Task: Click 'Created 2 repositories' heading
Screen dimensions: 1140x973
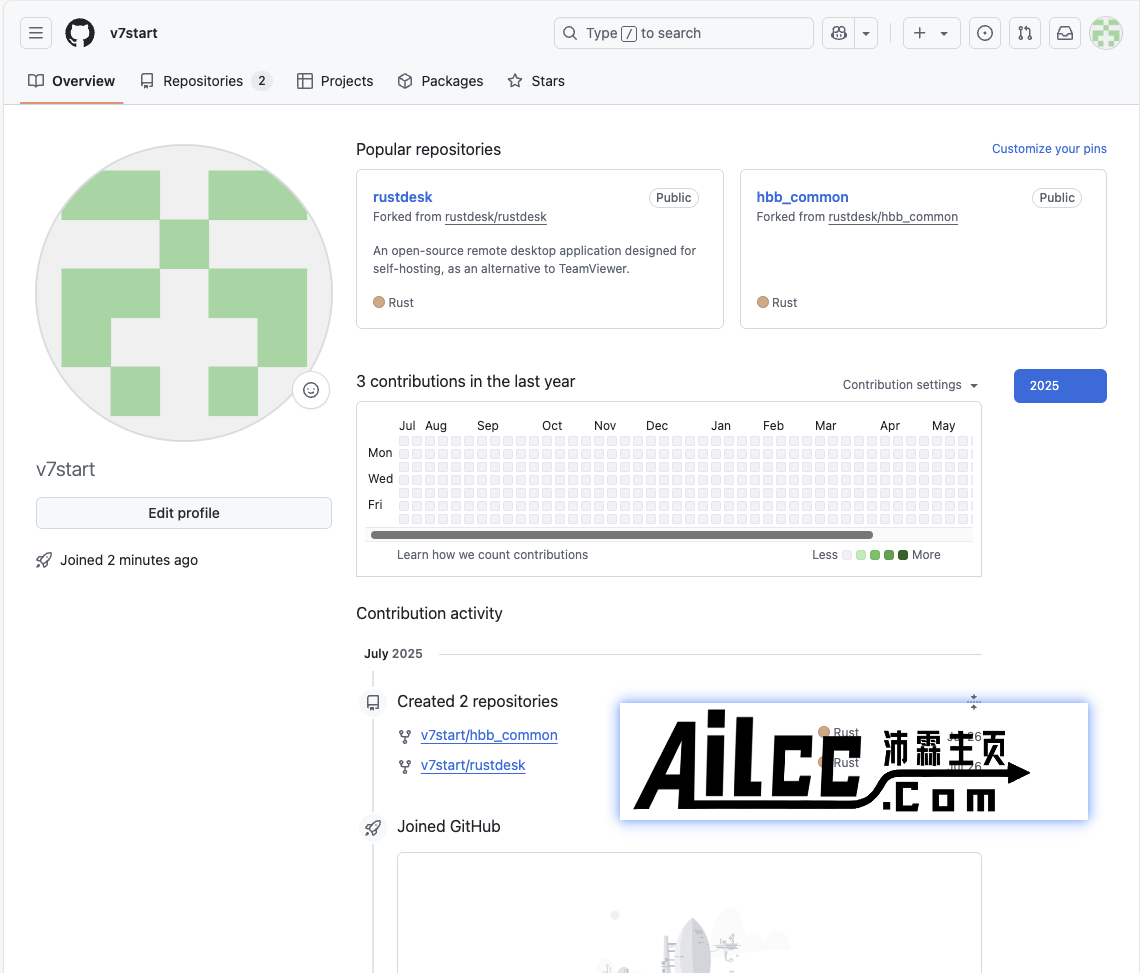Action: coord(477,701)
